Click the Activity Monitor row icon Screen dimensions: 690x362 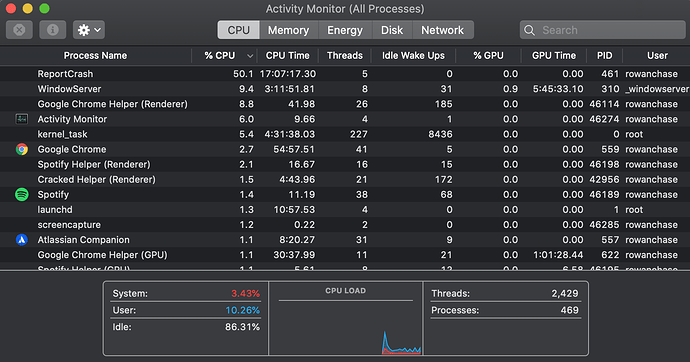[x=22, y=119]
